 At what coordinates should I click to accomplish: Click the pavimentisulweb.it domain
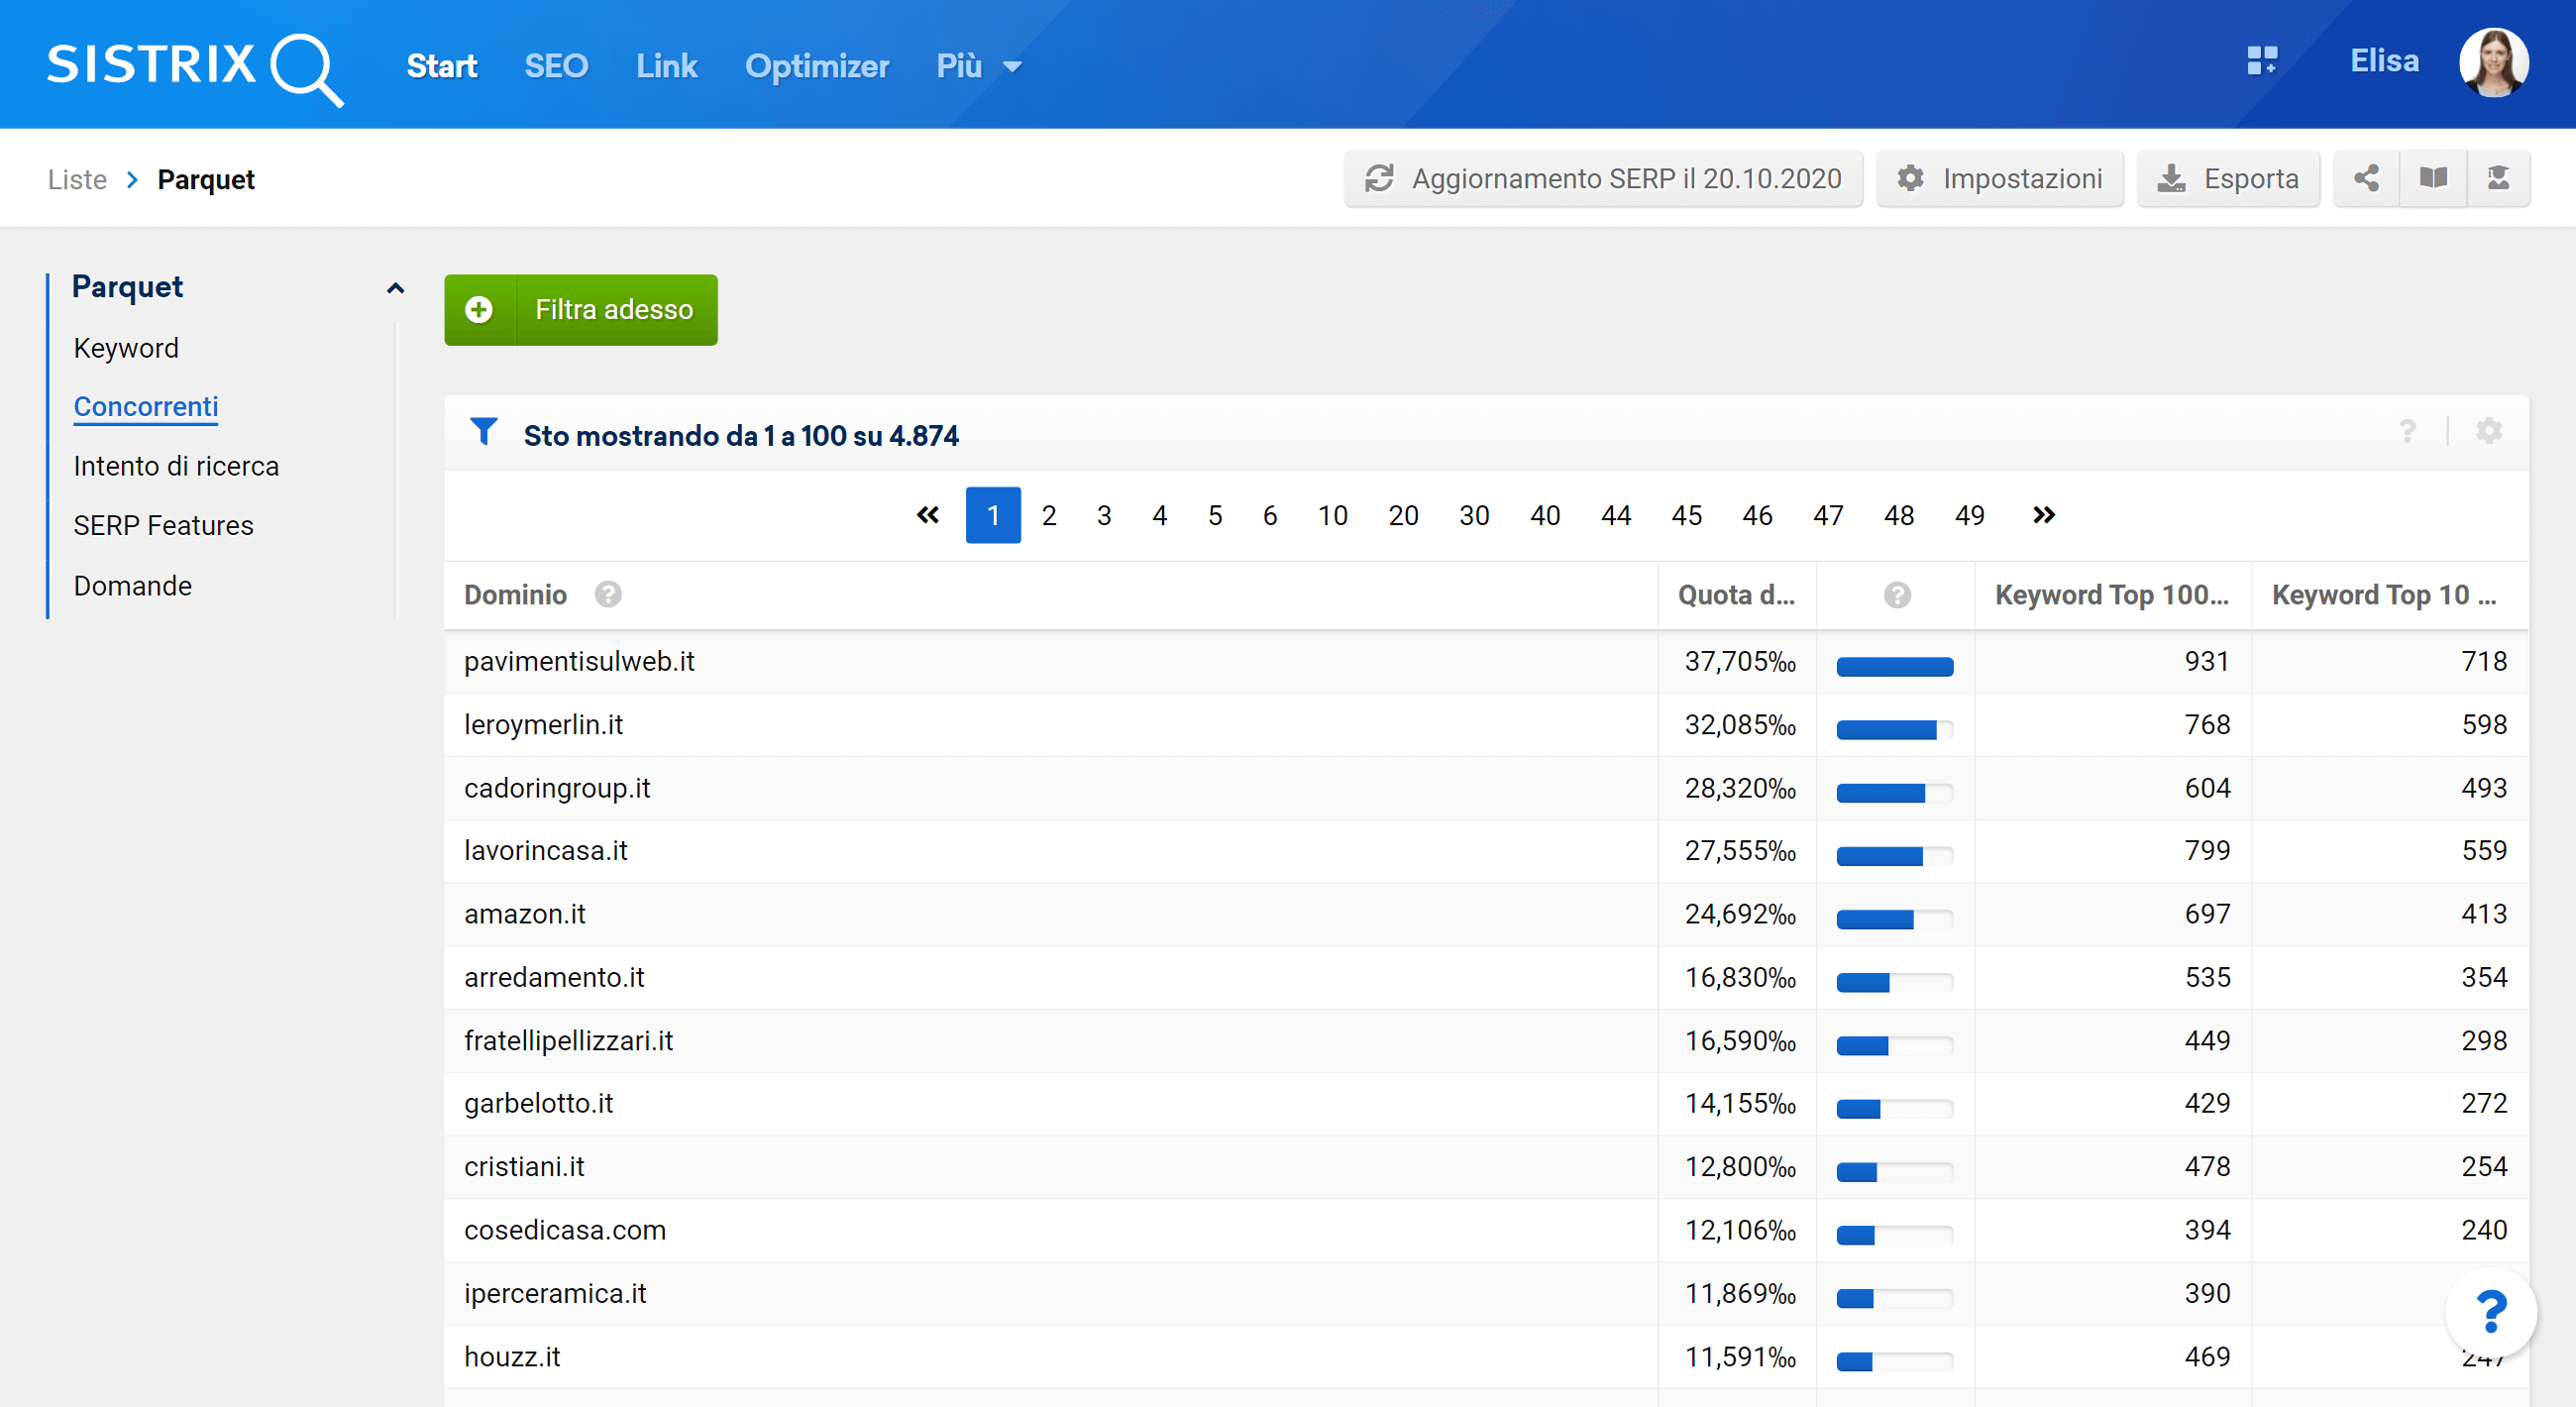579,661
